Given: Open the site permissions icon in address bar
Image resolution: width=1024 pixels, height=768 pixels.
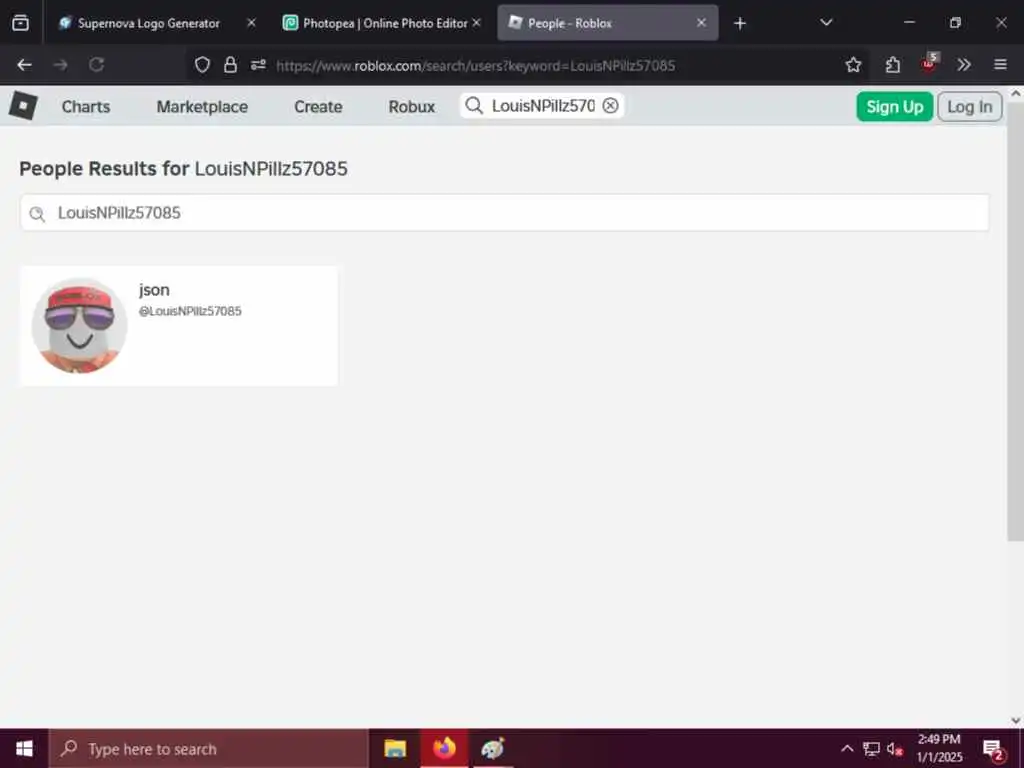Looking at the screenshot, I should [258, 65].
